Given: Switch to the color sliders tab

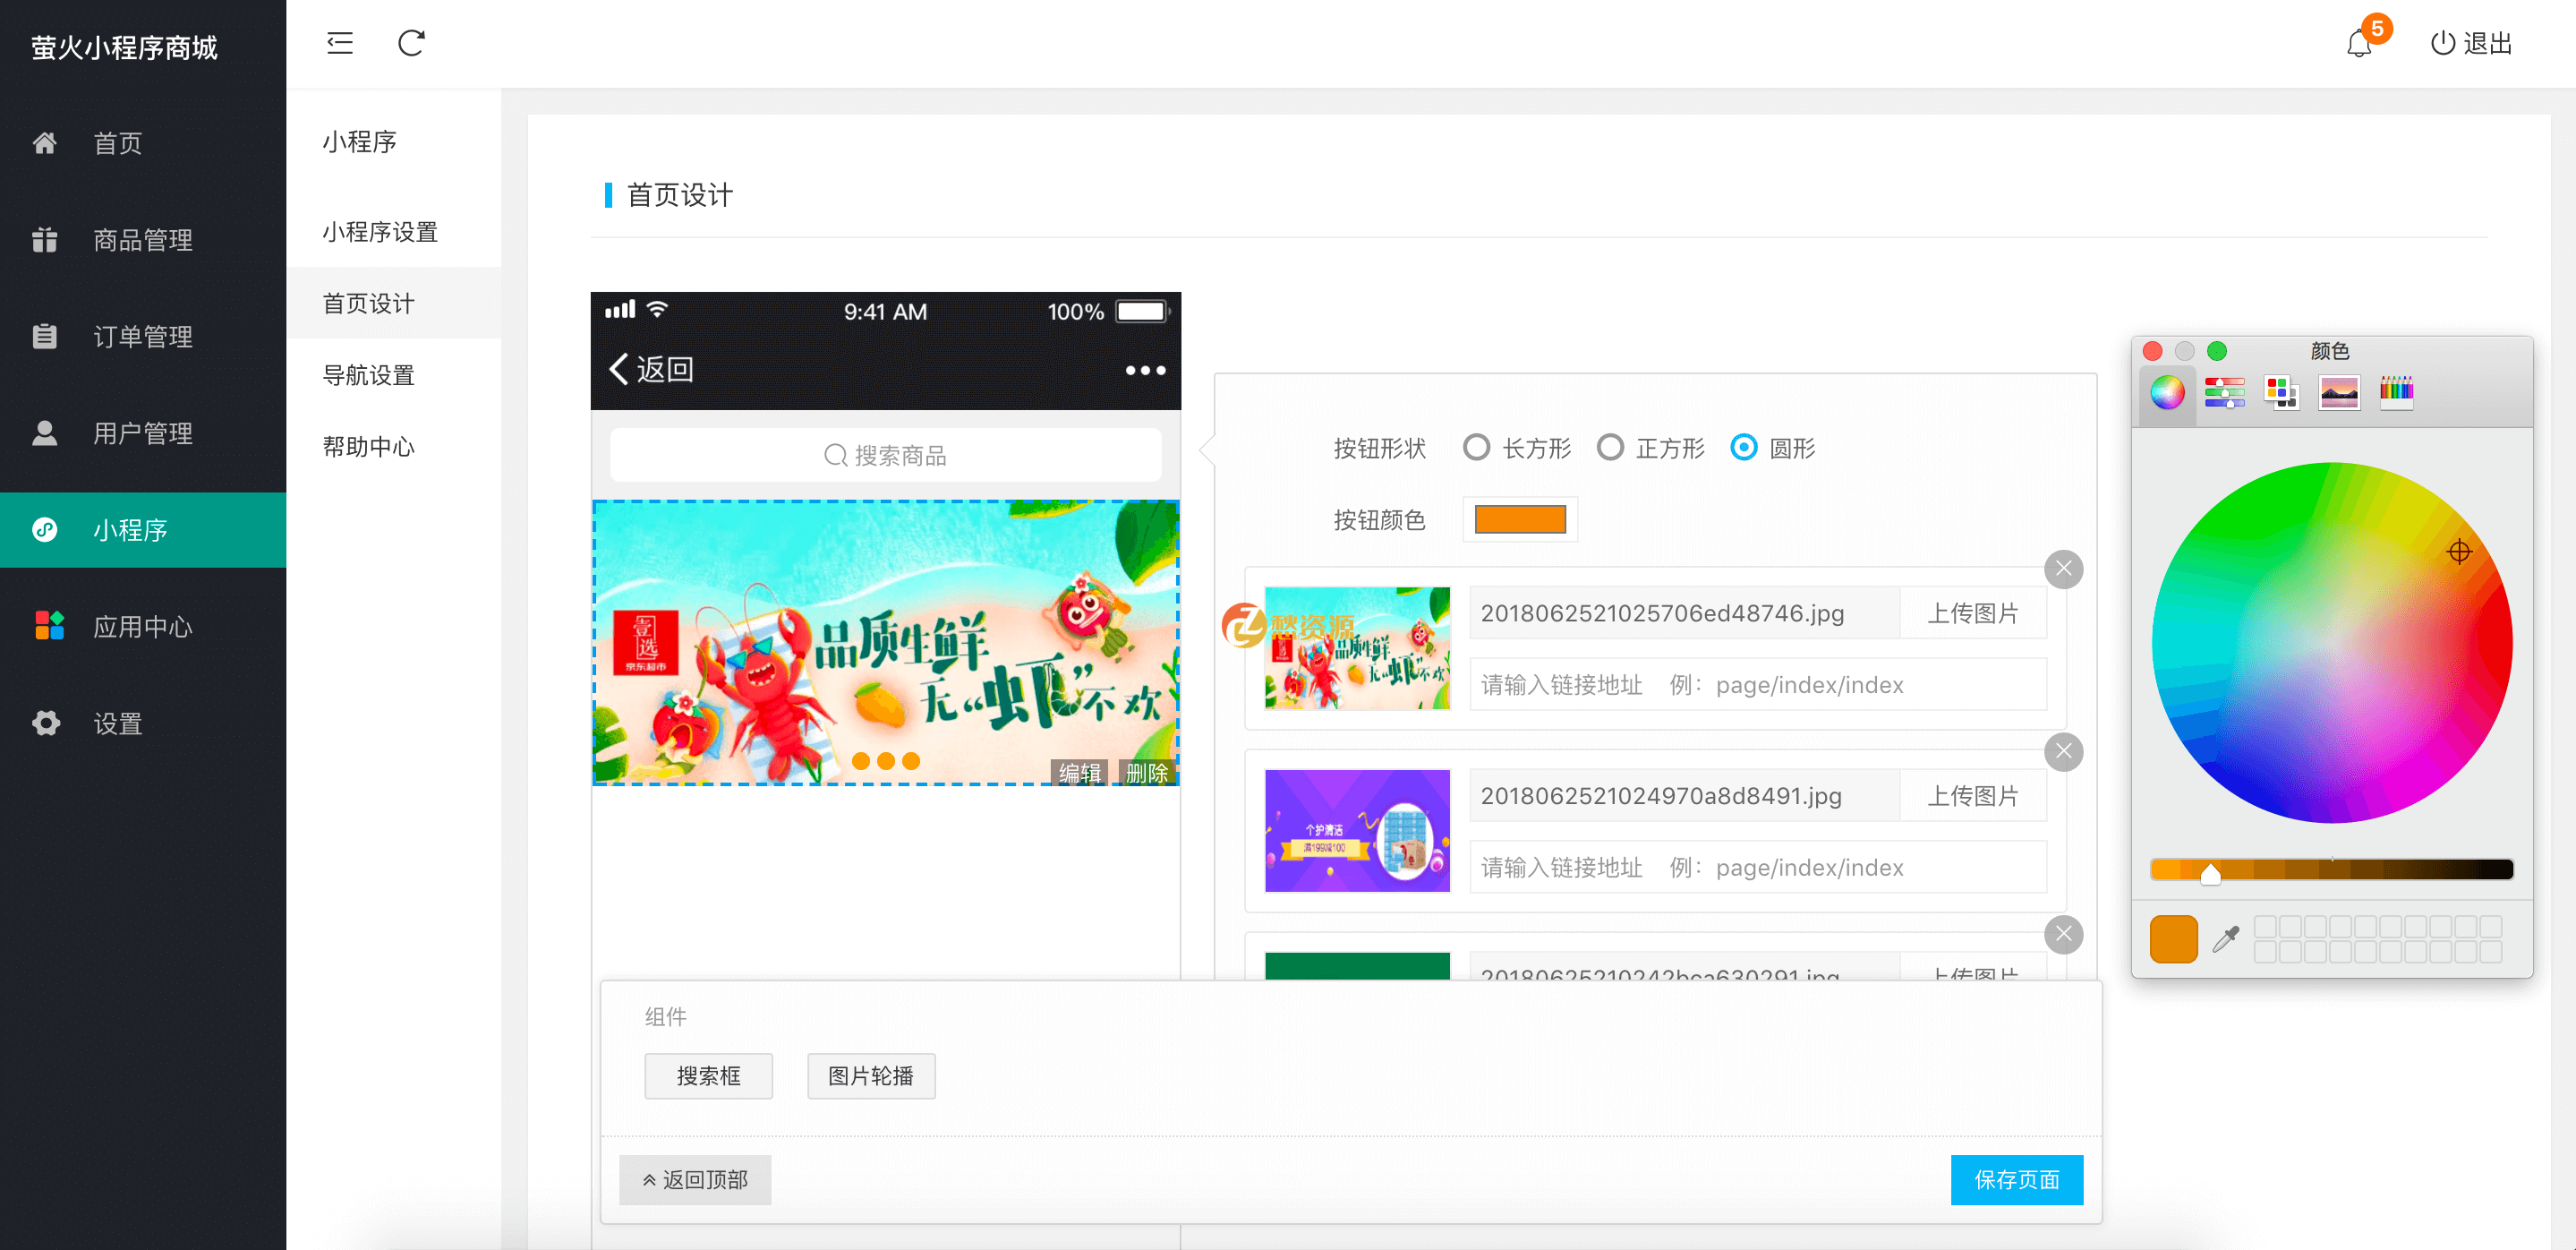Looking at the screenshot, I should pyautogui.click(x=2224, y=392).
